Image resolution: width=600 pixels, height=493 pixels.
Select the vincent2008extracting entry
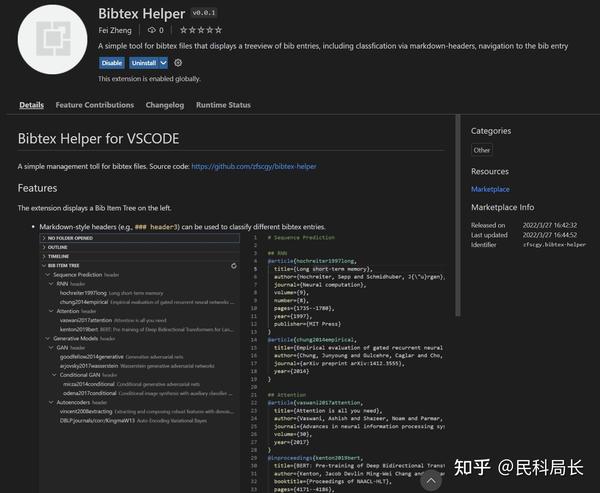click(140, 412)
